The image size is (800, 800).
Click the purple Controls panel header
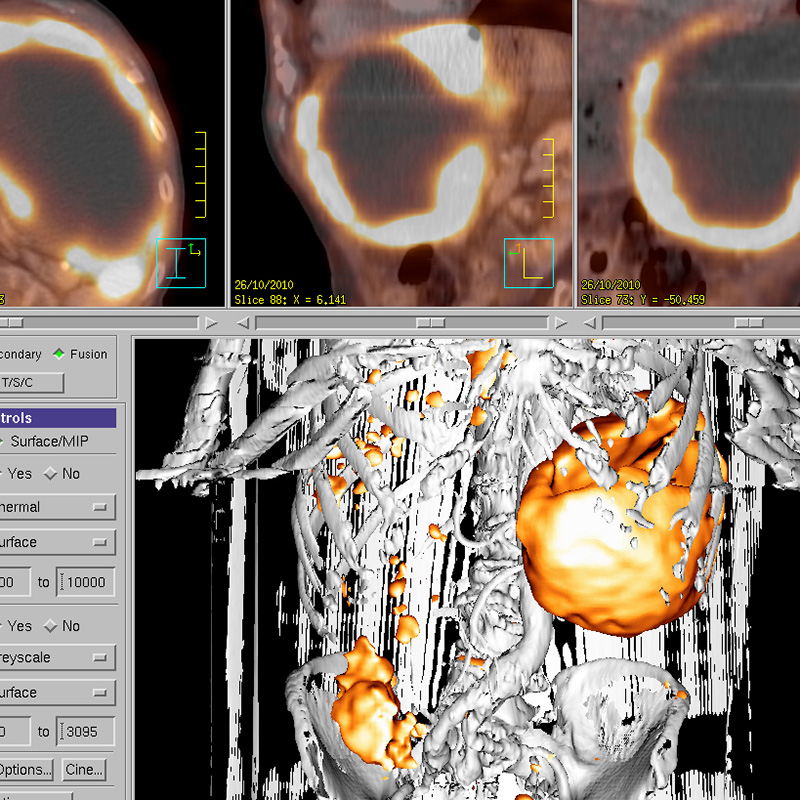pos(58,418)
